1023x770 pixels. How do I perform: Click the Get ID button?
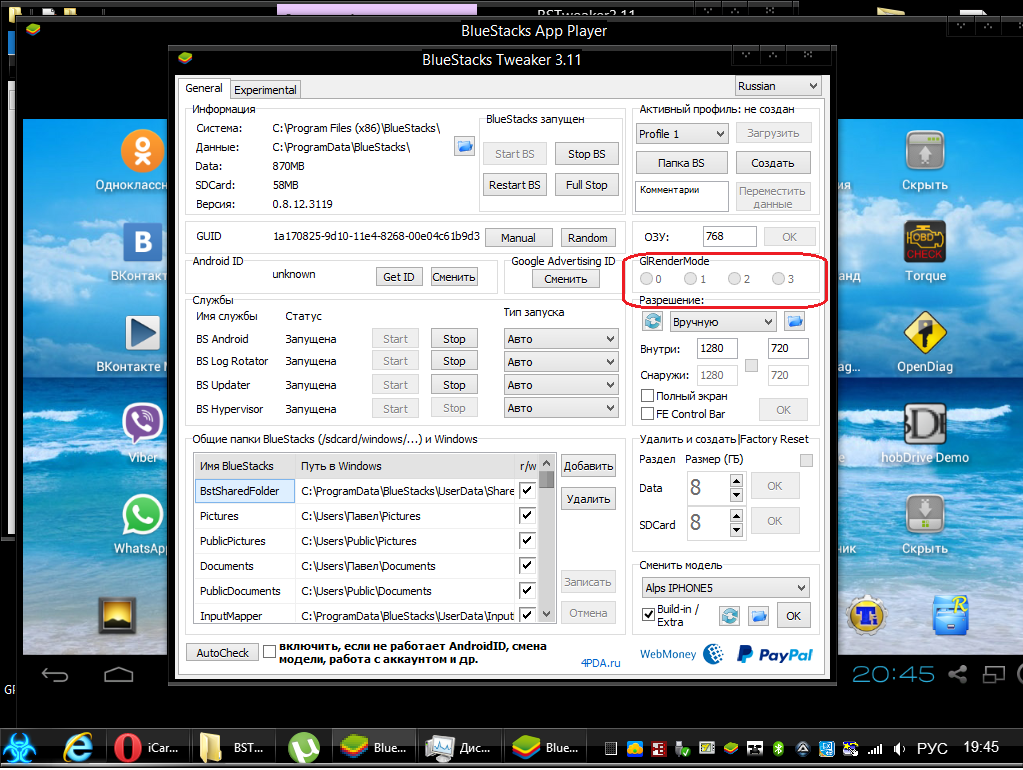[398, 276]
